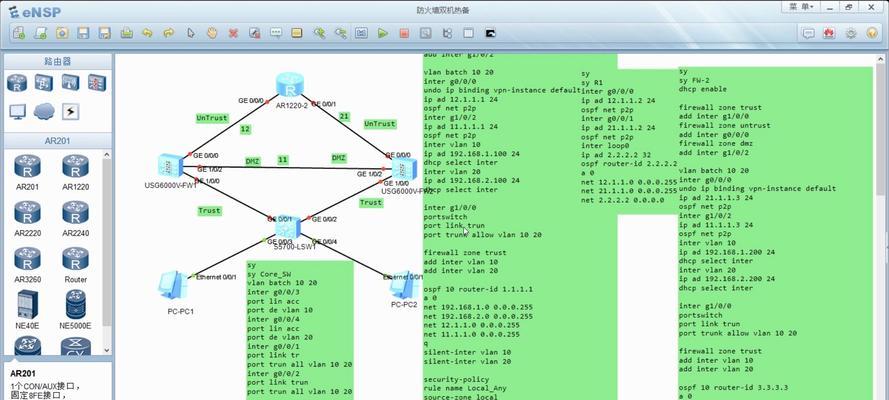This screenshot has height=400, width=889.
Task: Click the device list scrollbar up arrow
Action: click(x=107, y=155)
